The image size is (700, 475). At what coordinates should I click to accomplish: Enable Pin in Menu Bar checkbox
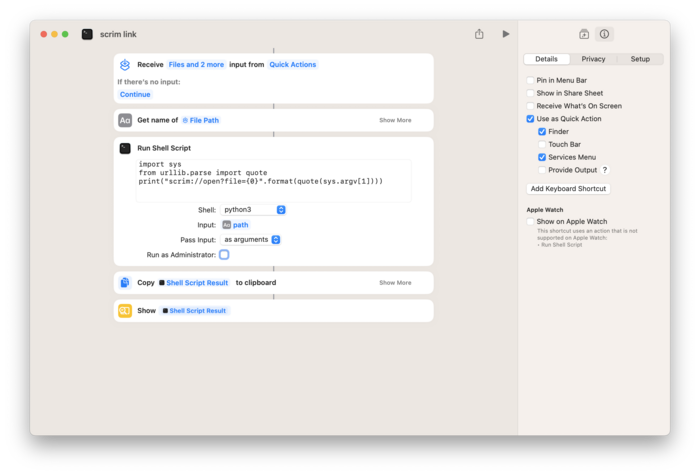(x=530, y=80)
